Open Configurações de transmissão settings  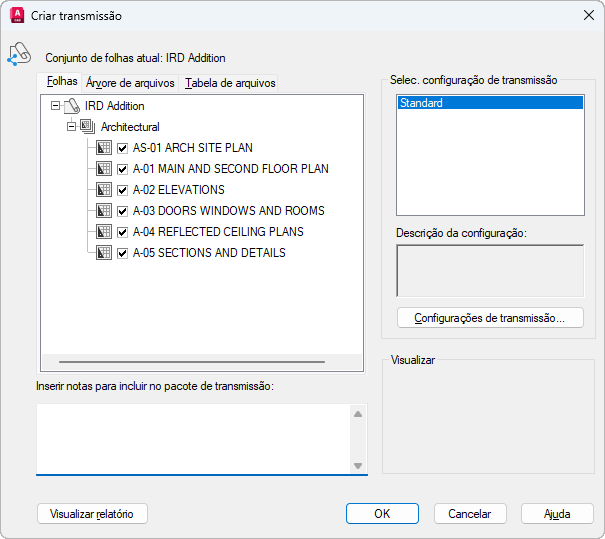[490, 318]
